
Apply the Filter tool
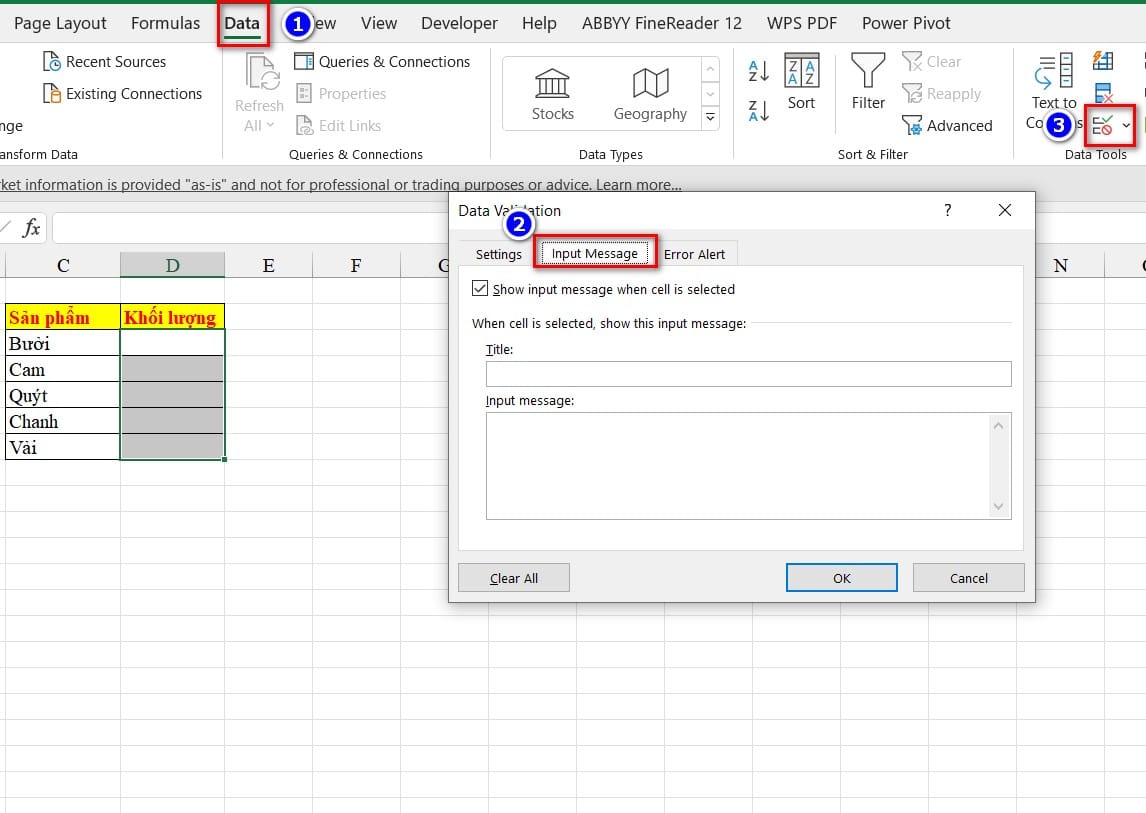867,85
